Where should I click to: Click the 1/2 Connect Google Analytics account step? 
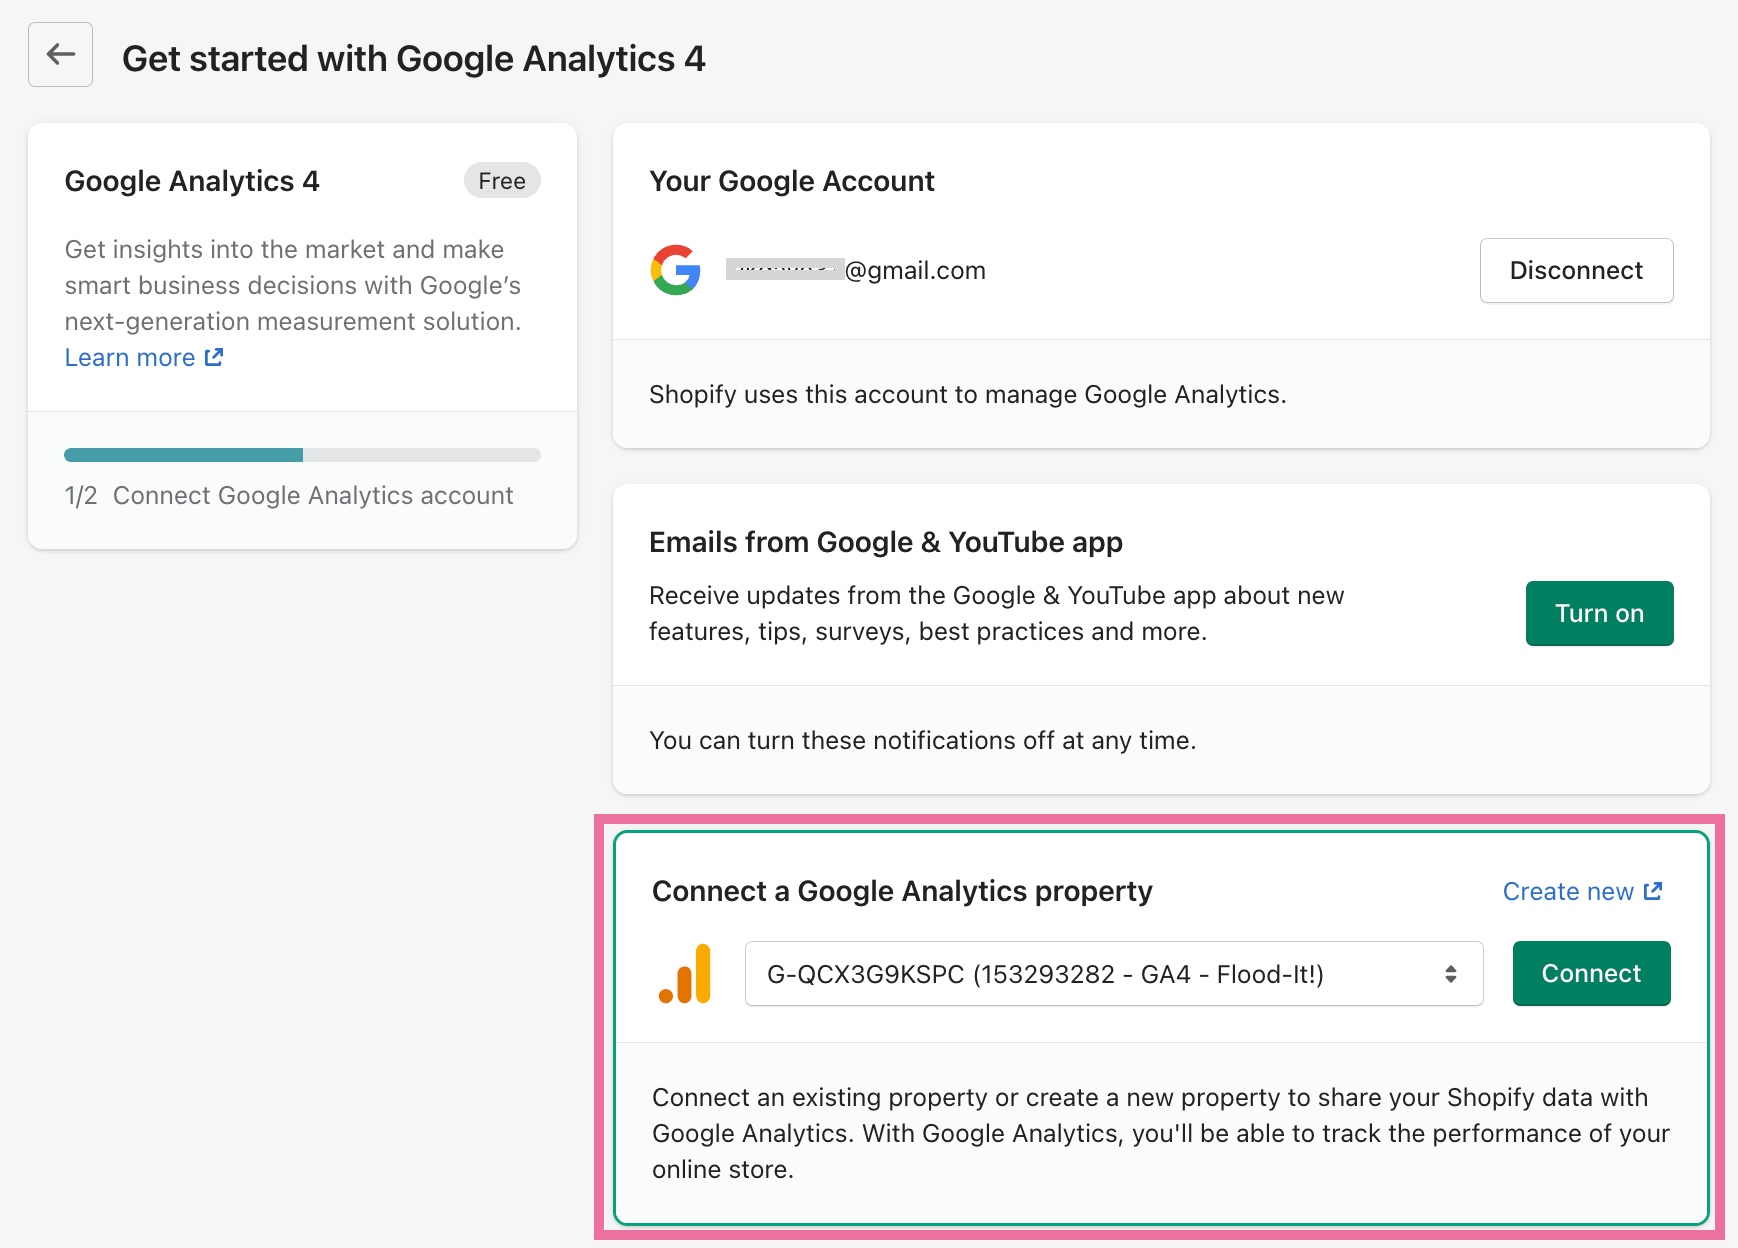[289, 495]
